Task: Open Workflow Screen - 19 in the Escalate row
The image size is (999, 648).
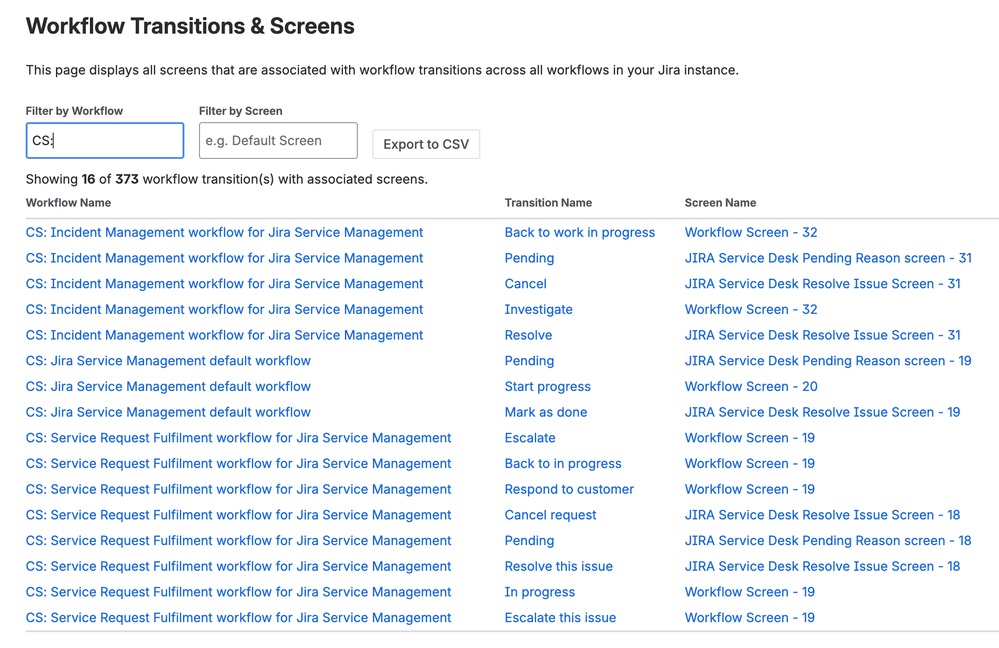Action: (749, 438)
